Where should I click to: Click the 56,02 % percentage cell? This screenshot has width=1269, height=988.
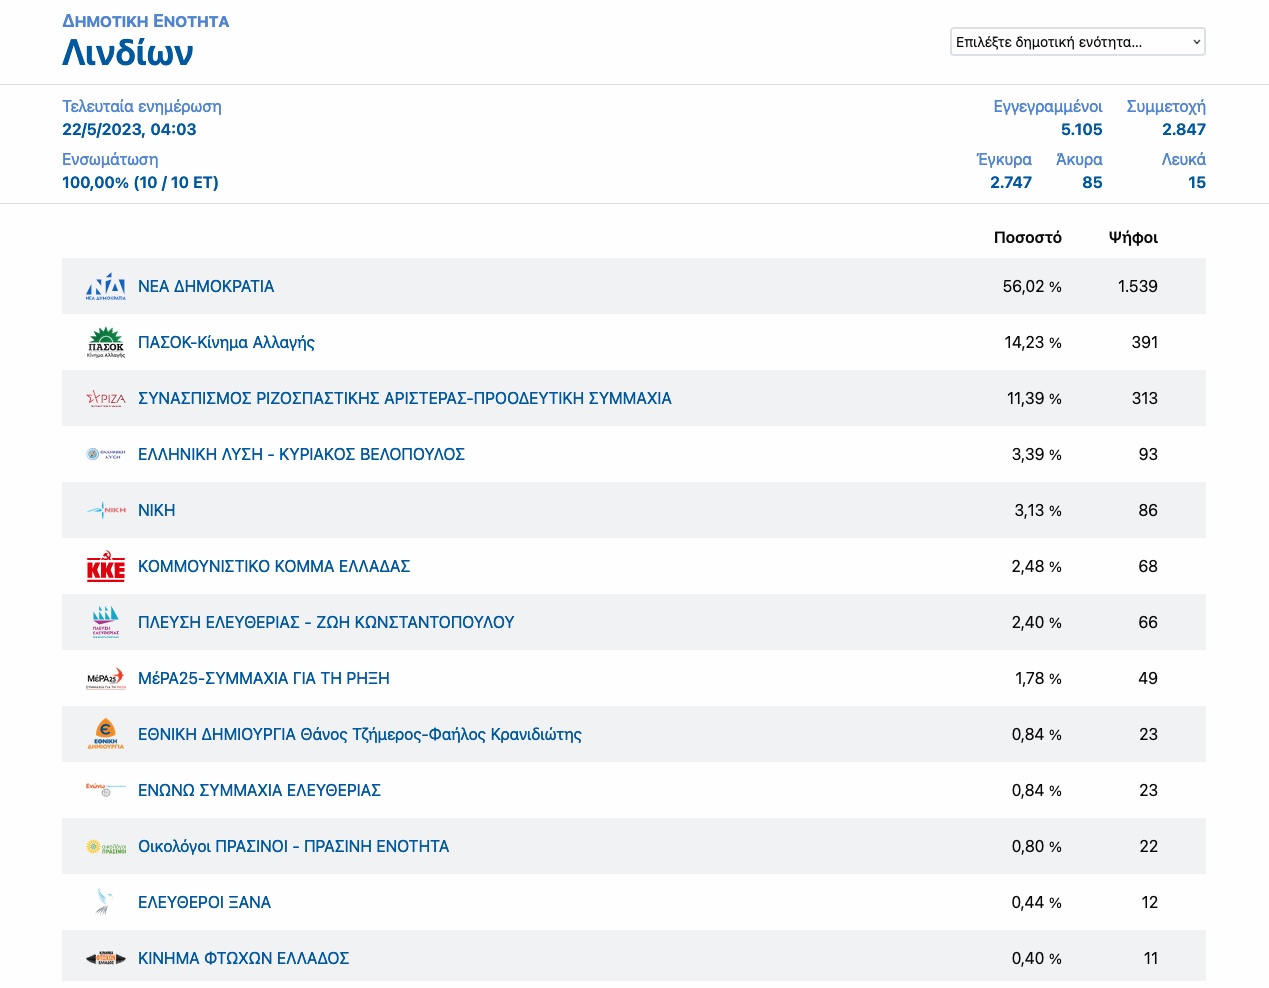1032,286
